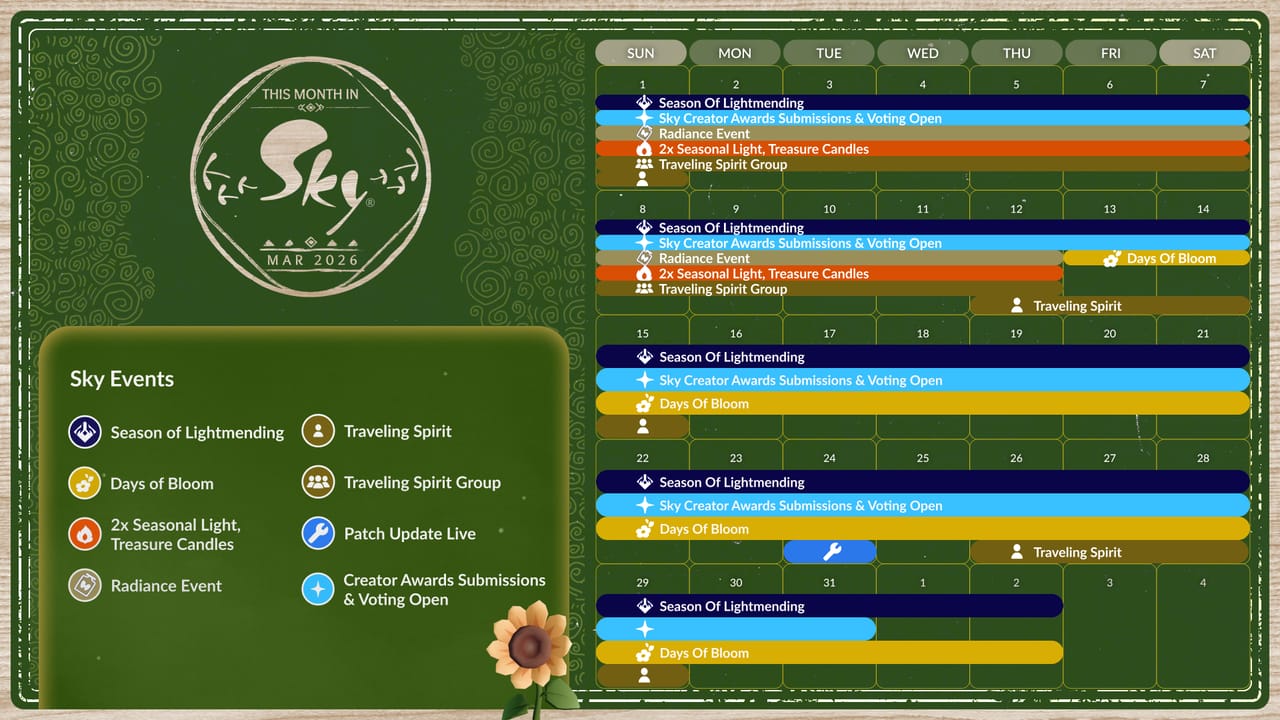Click the Season of Lightmending legend icon
Image resolution: width=1280 pixels, height=720 pixels.
(85, 432)
